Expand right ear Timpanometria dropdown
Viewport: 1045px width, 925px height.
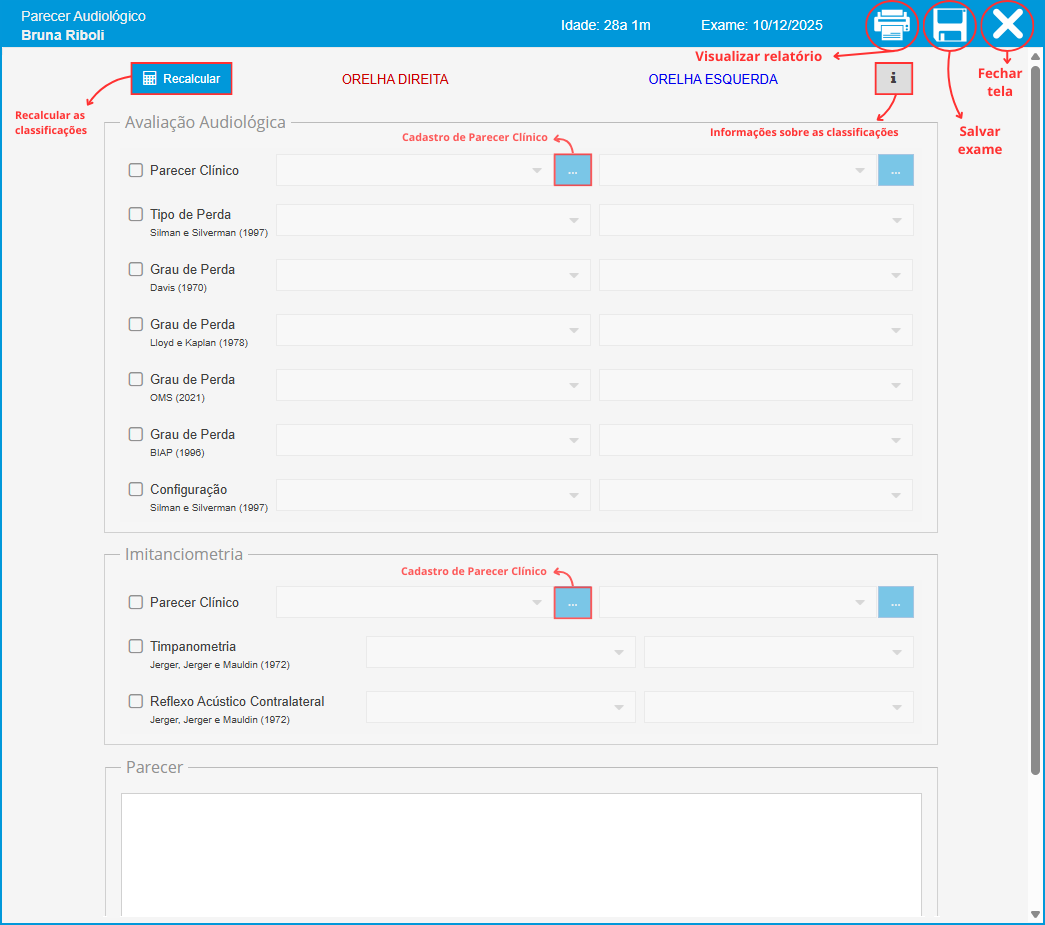500,652
